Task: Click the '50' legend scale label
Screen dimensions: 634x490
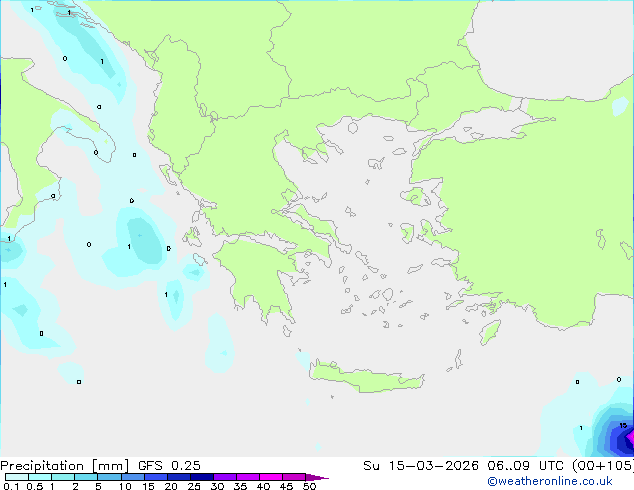Action: [x=309, y=486]
